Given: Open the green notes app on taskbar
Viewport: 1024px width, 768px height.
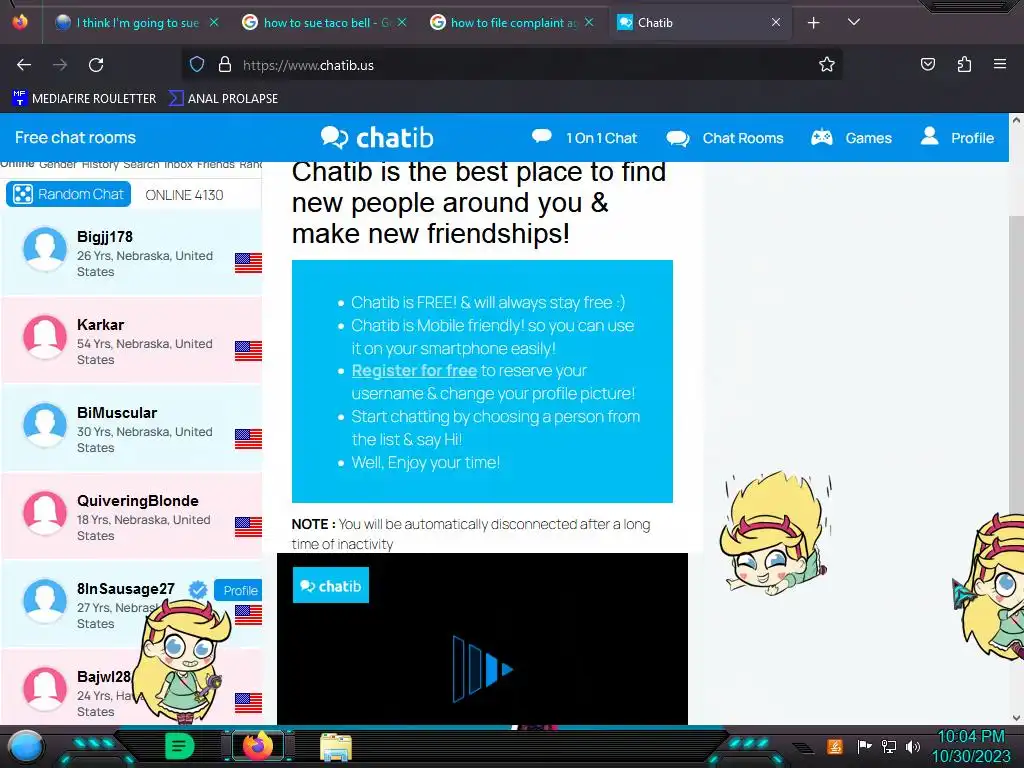Looking at the screenshot, I should [x=179, y=746].
